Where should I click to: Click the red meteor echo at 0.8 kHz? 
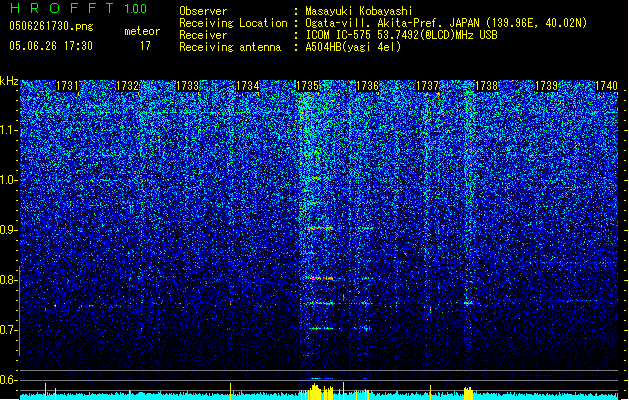point(321,278)
